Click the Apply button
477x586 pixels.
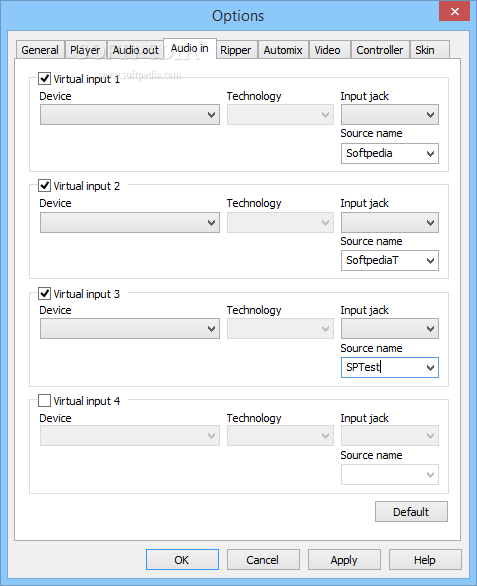[344, 560]
